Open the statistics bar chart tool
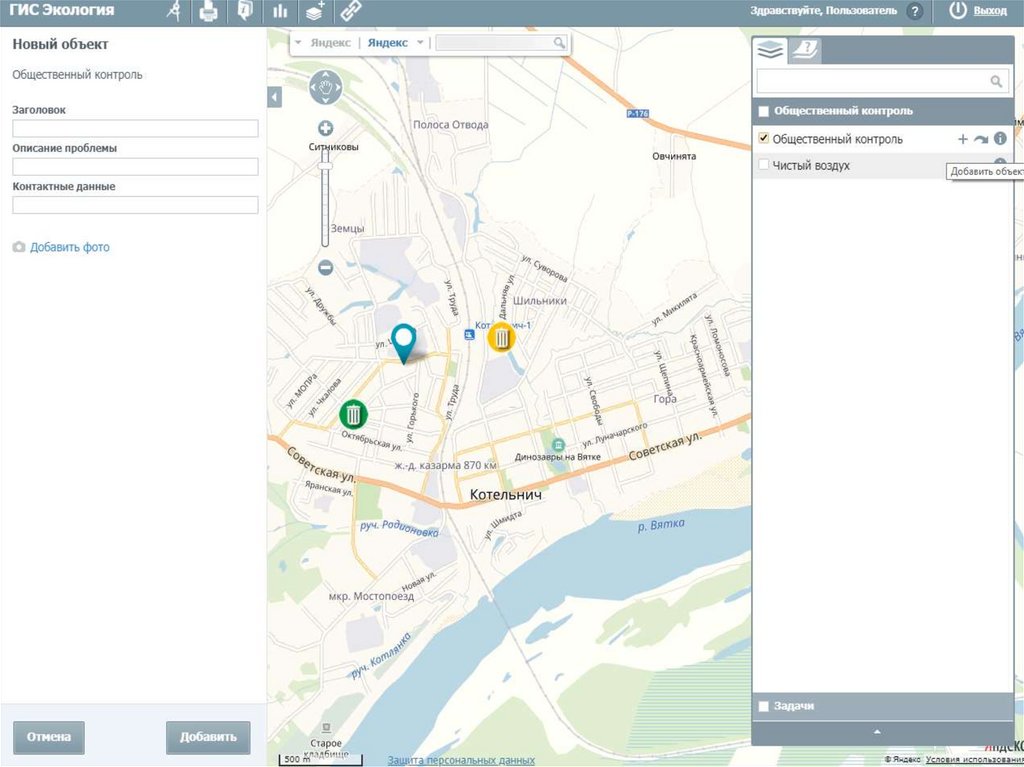Image resolution: width=1024 pixels, height=767 pixels. tap(280, 12)
